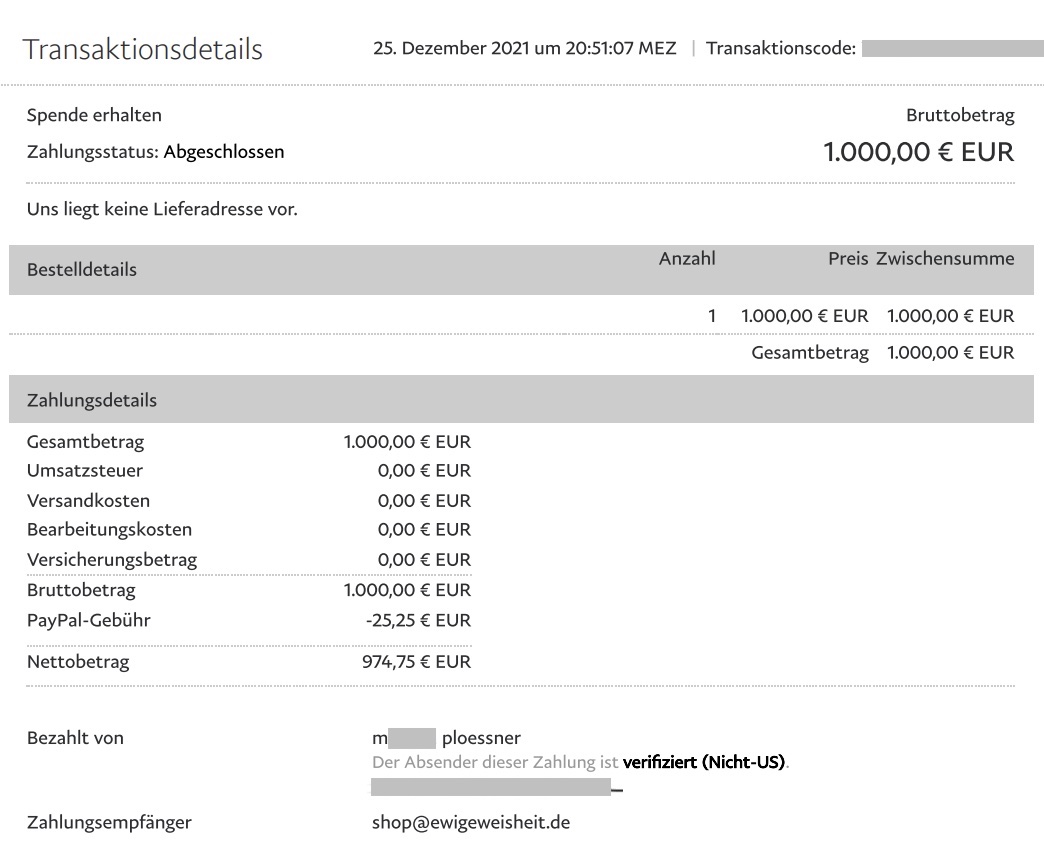Select the Bearbeitungskosten amount 0,00 € EUR
Image resolution: width=1044 pixels, height=848 pixels.
[x=424, y=530]
